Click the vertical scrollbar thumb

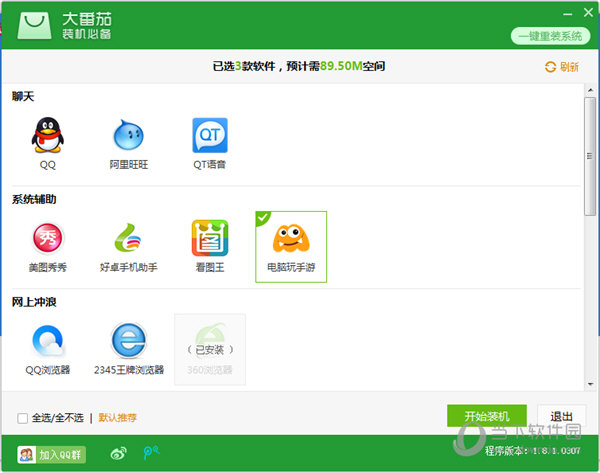(x=590, y=157)
